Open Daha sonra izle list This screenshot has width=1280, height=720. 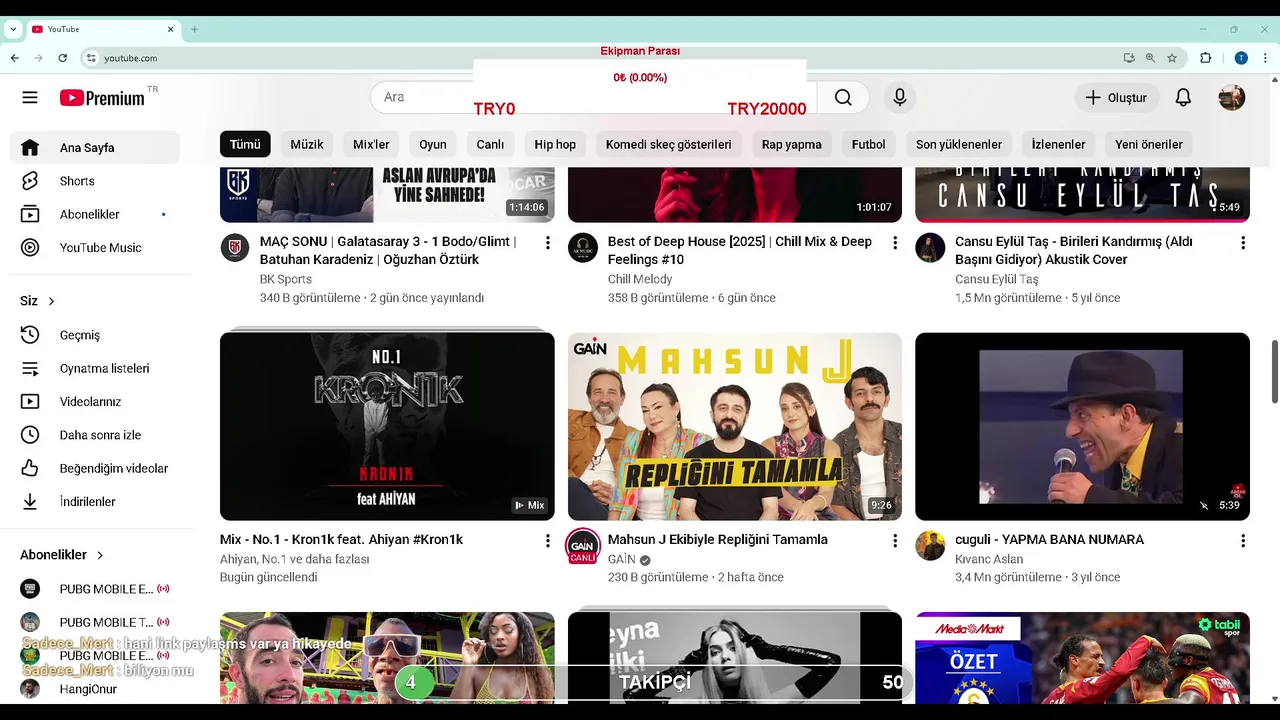pos(95,435)
